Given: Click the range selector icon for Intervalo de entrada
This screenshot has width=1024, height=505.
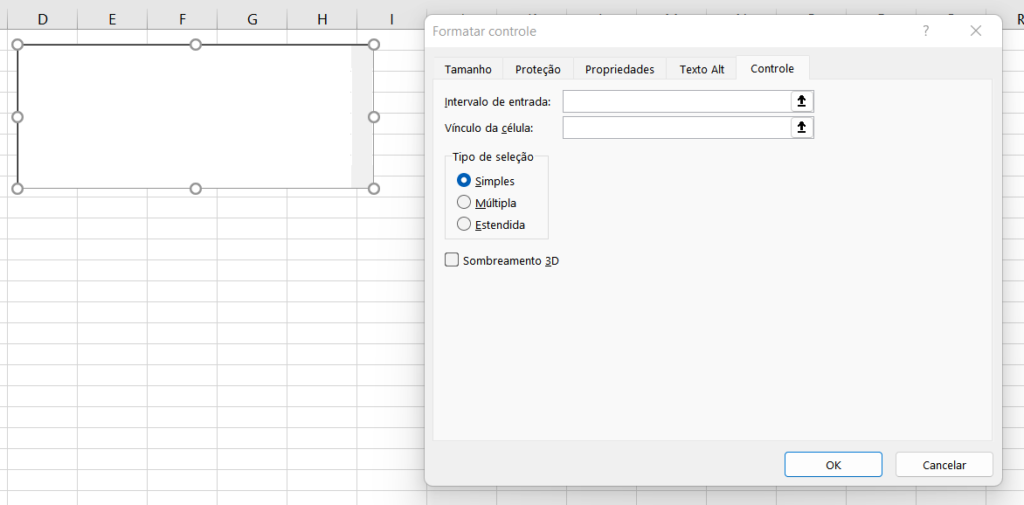Looking at the screenshot, I should click(x=801, y=101).
